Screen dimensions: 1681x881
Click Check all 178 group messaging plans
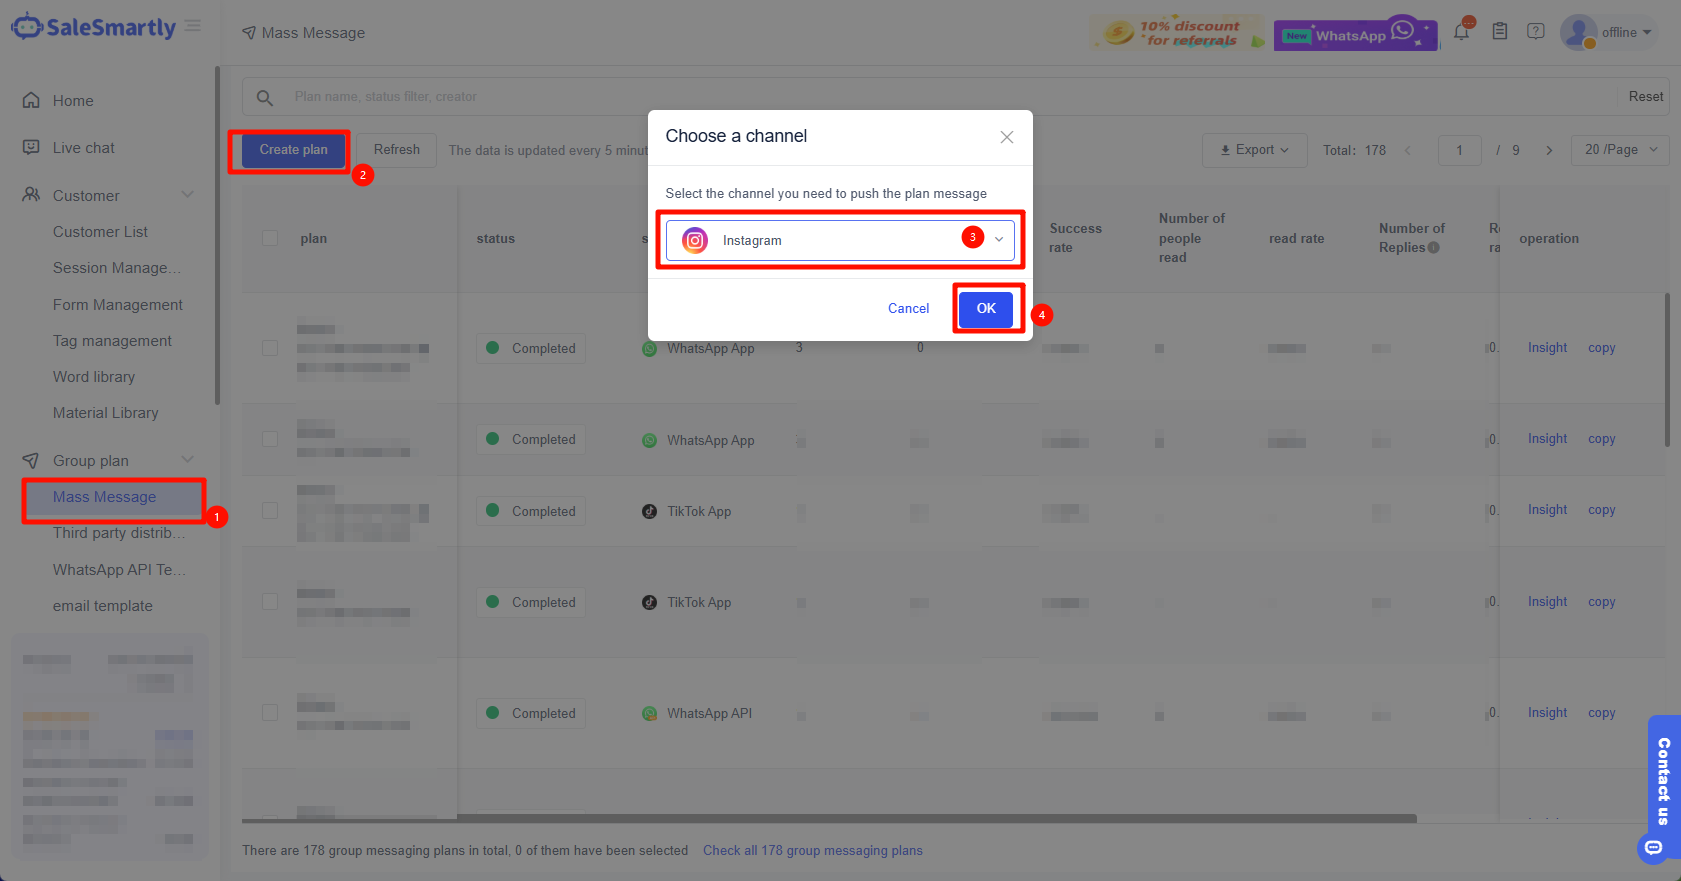(812, 851)
